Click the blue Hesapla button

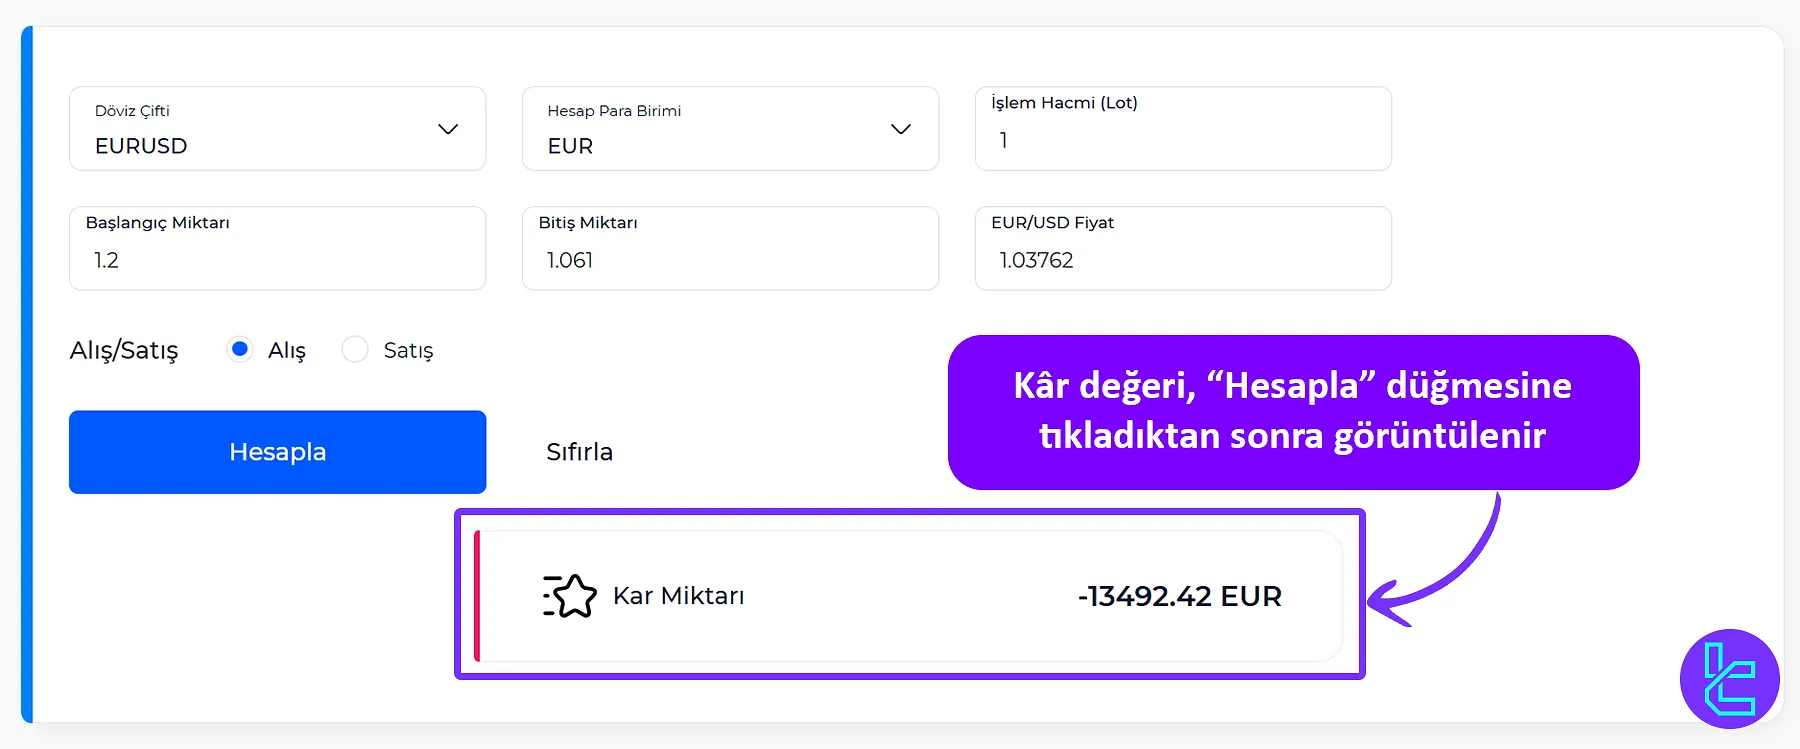click(276, 451)
